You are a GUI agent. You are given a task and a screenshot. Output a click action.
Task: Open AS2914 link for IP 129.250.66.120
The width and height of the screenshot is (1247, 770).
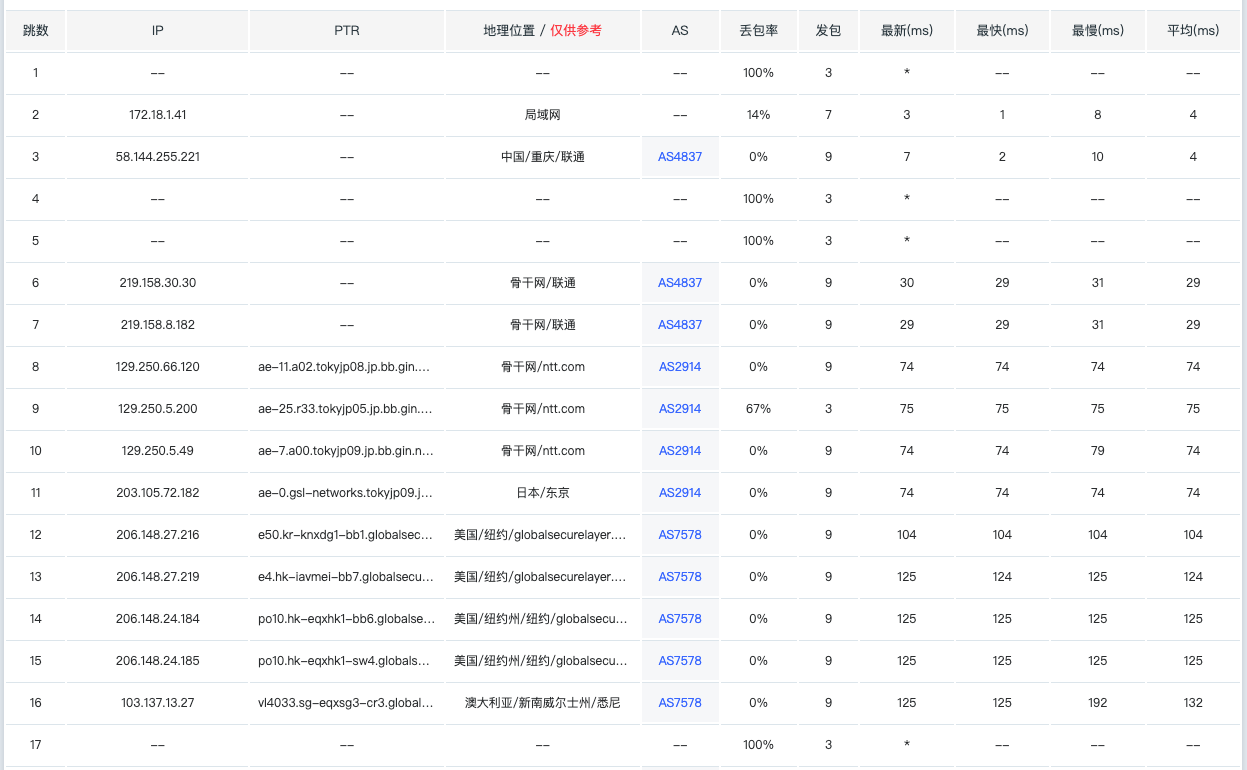(x=680, y=367)
